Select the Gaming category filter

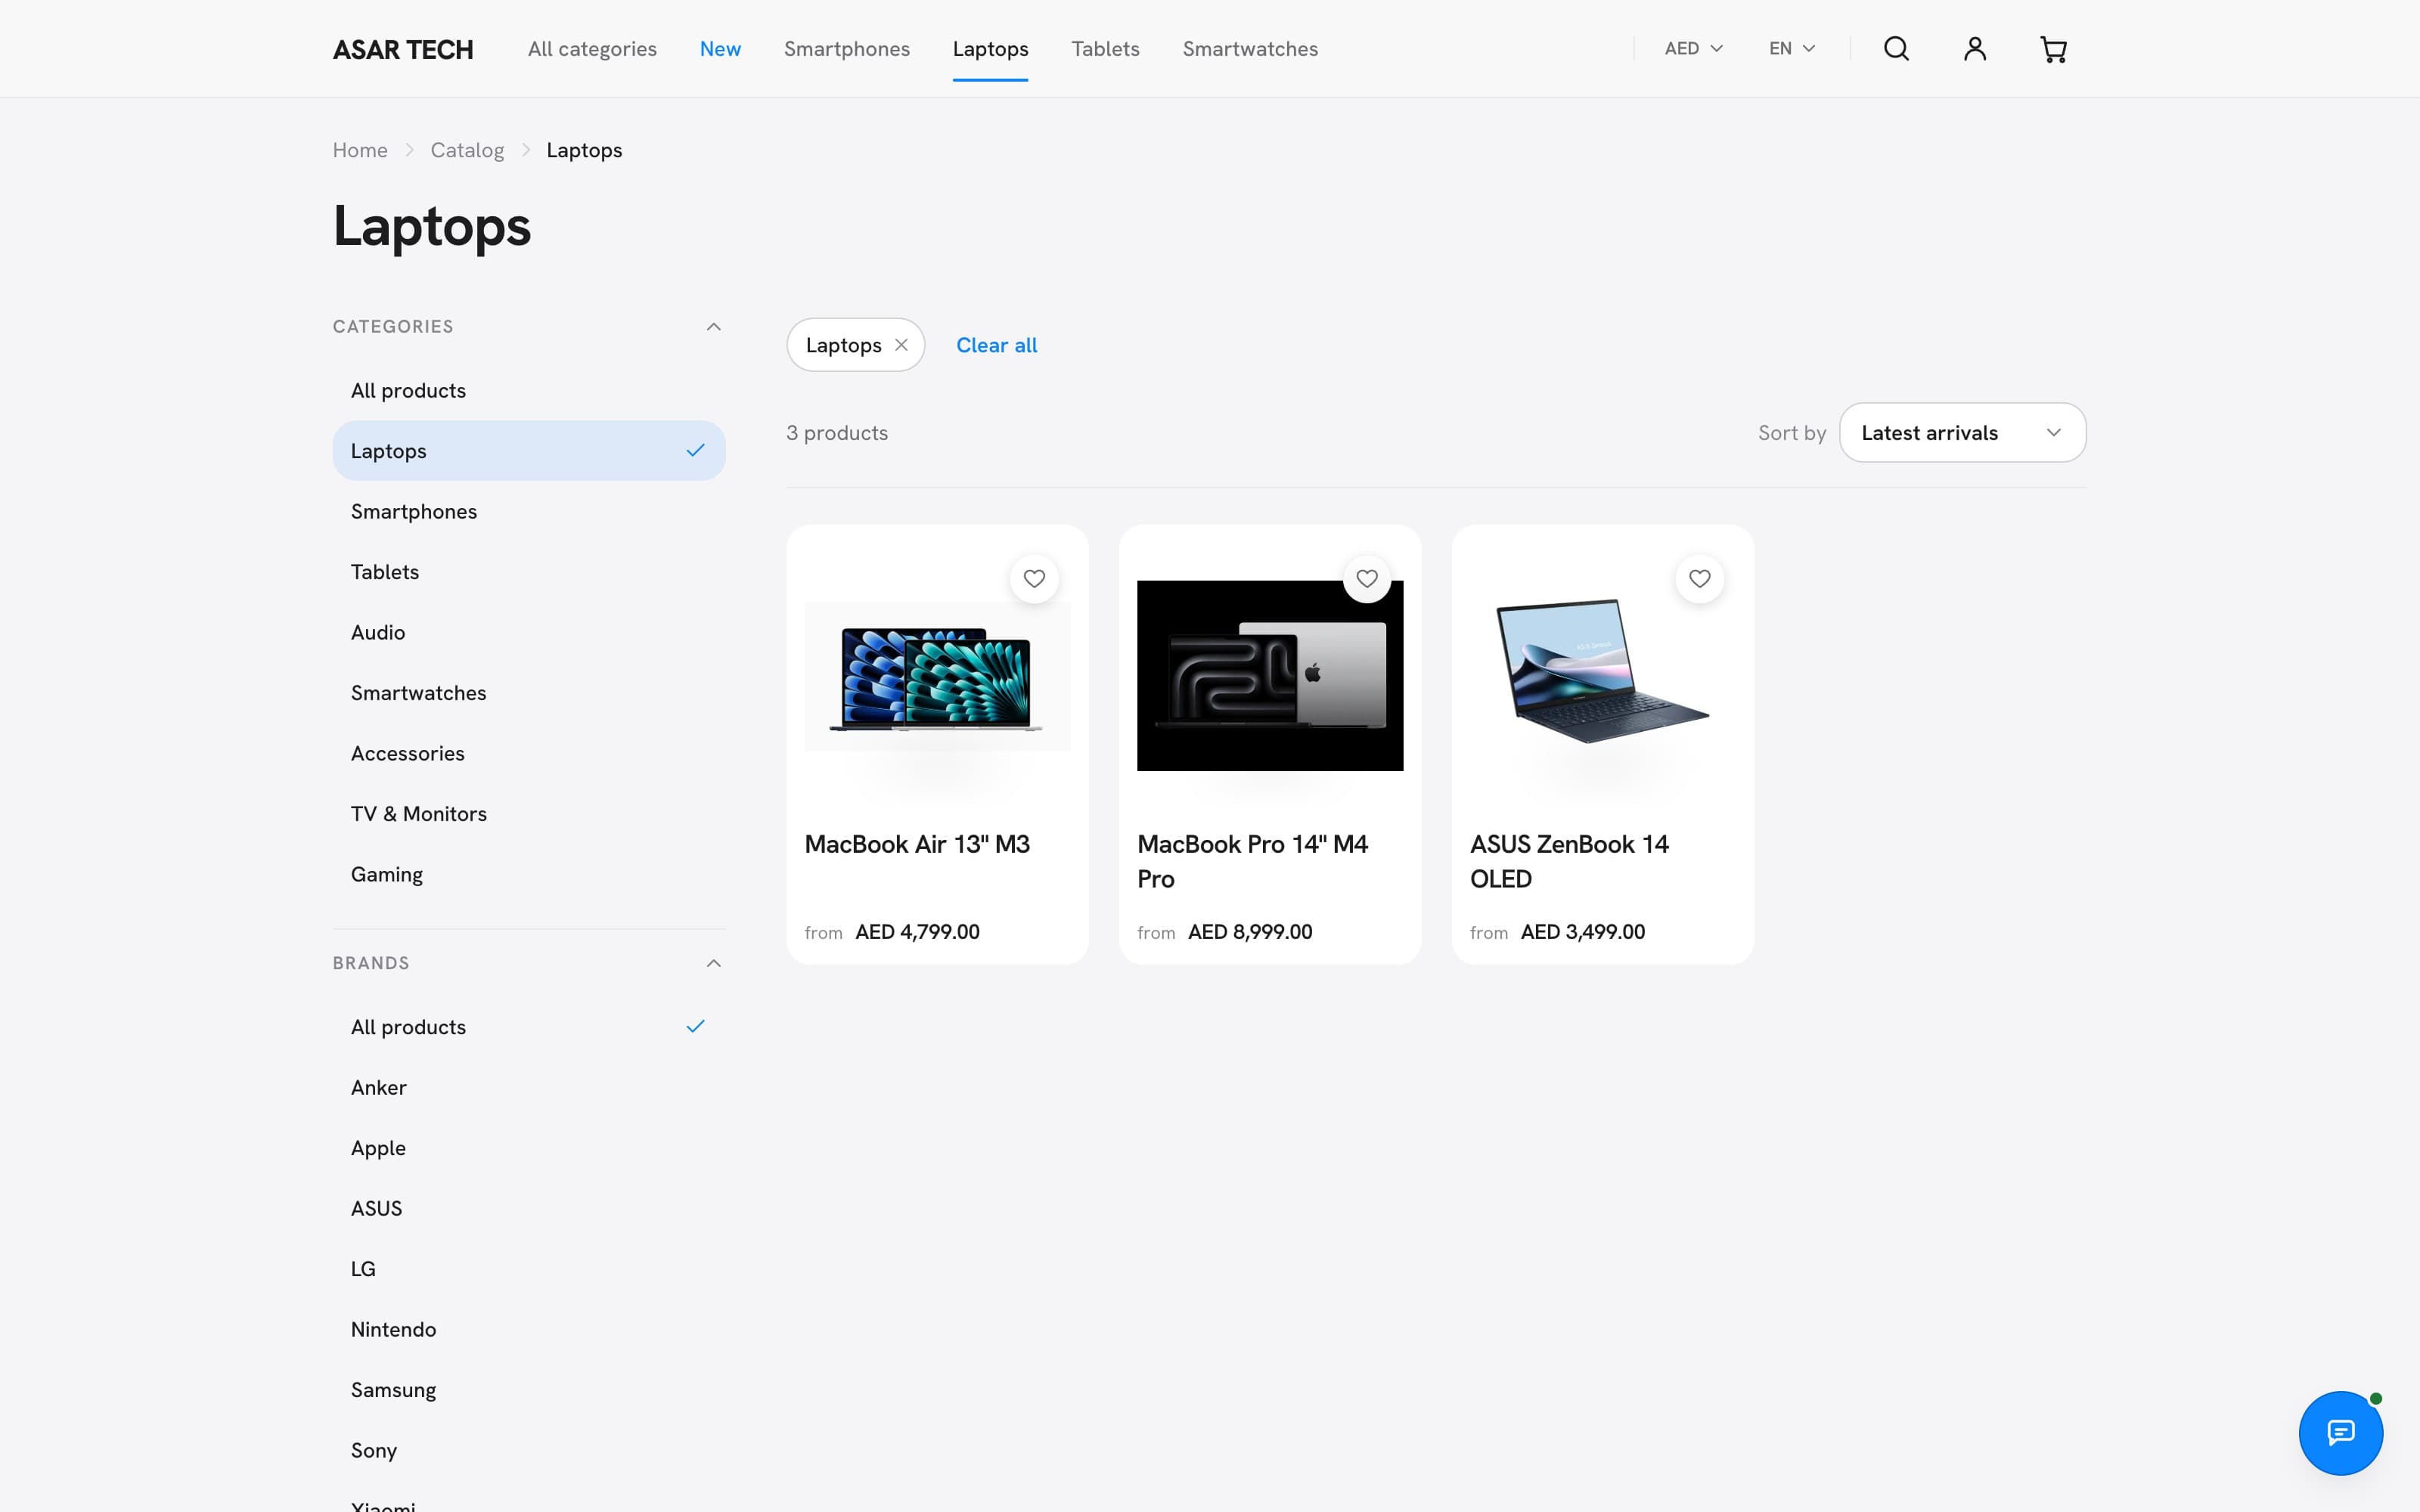tap(529, 875)
